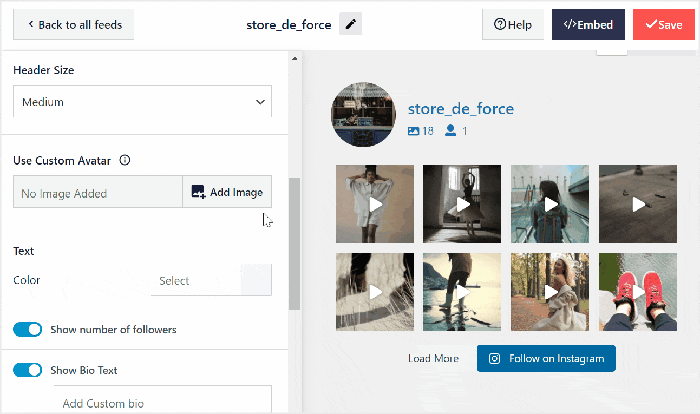Click the posts count icon showing 18
Screen dimensions: 700x414
[413, 131]
